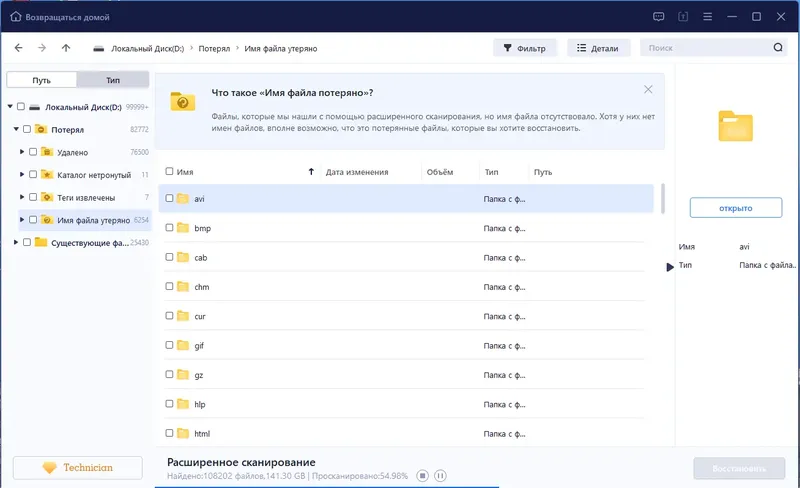Expand the 'Удалено' tree node
800x488 pixels.
click(x=22, y=152)
